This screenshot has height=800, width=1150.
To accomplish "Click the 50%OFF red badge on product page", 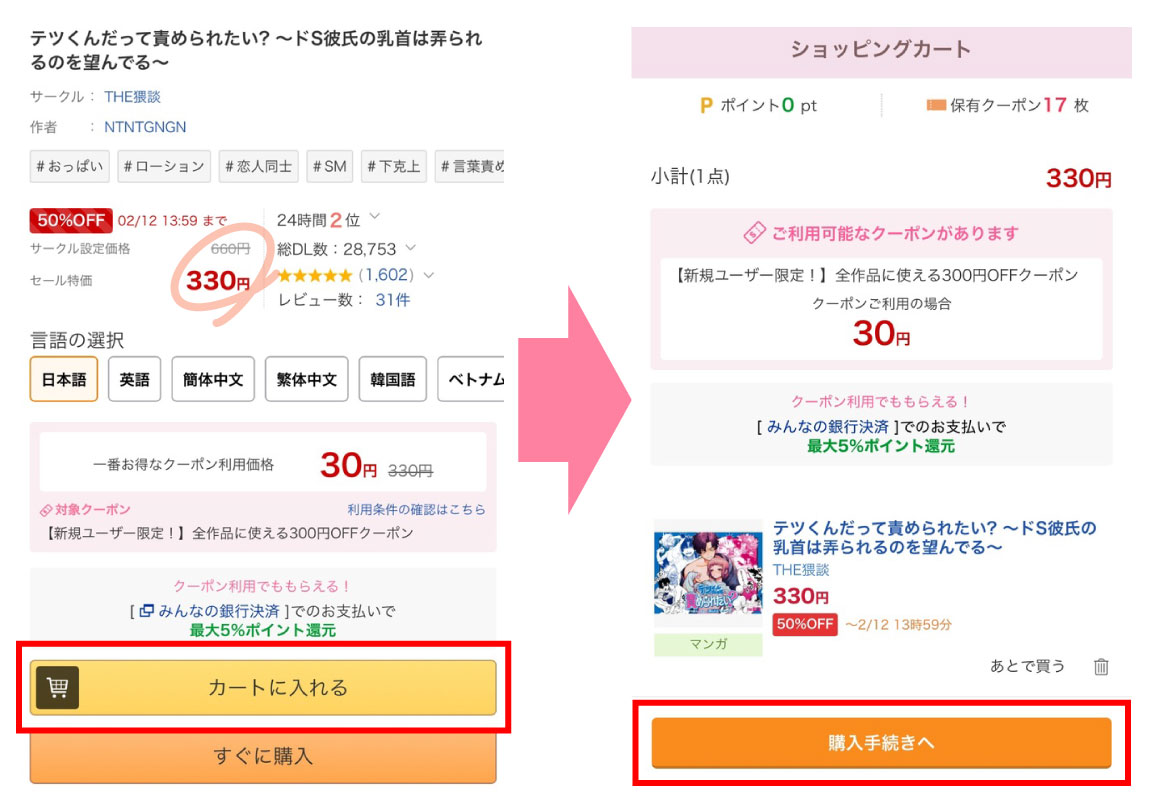I will click(x=70, y=220).
